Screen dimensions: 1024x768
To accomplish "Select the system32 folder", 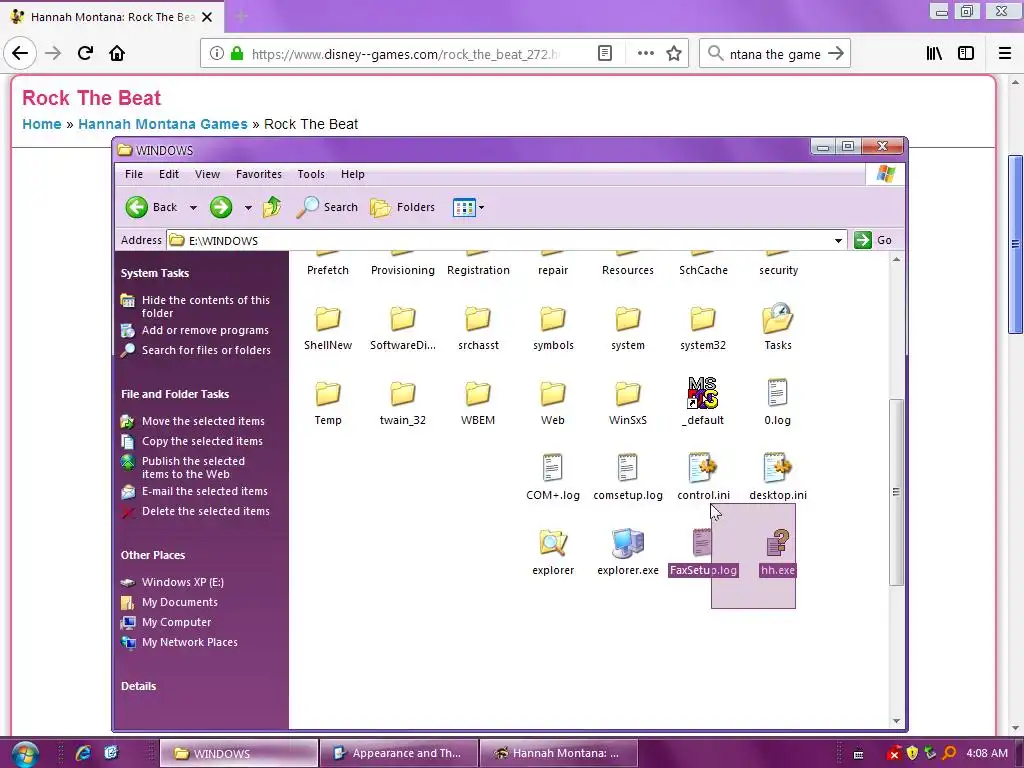I will point(703,328).
